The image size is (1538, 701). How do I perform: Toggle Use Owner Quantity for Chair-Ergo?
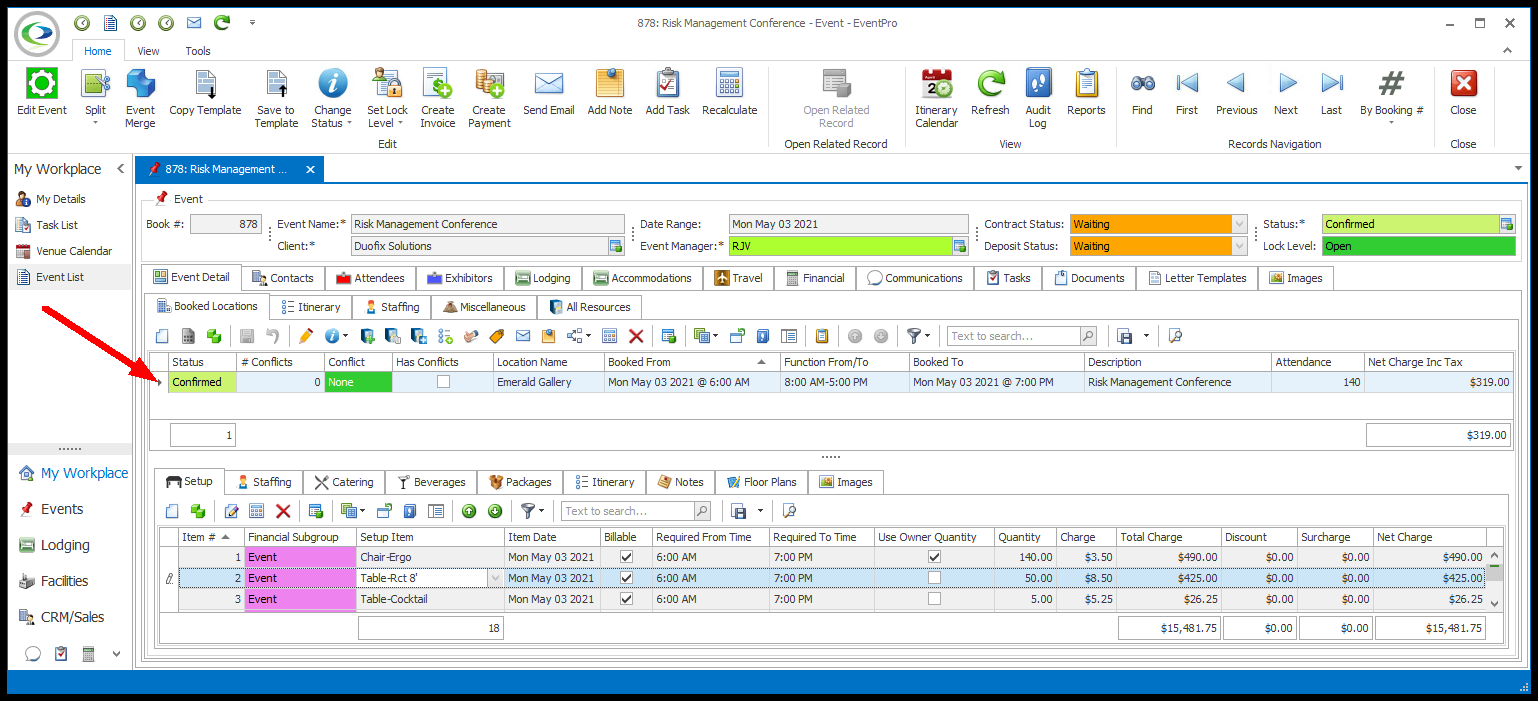click(x=934, y=557)
